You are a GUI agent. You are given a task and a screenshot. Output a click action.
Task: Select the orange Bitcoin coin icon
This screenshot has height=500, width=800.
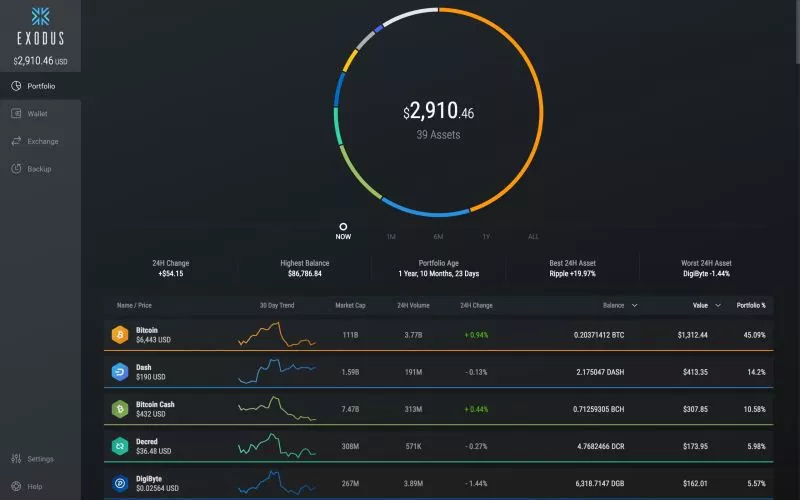(x=120, y=335)
